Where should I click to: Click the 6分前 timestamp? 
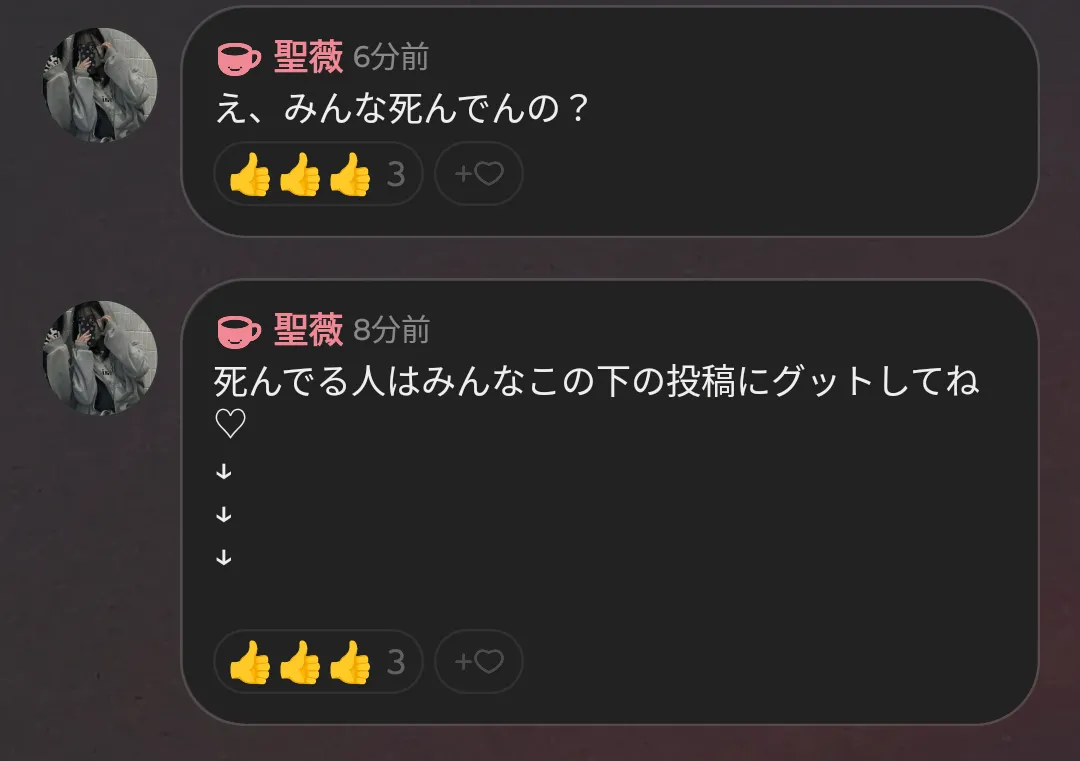pyautogui.click(x=391, y=58)
